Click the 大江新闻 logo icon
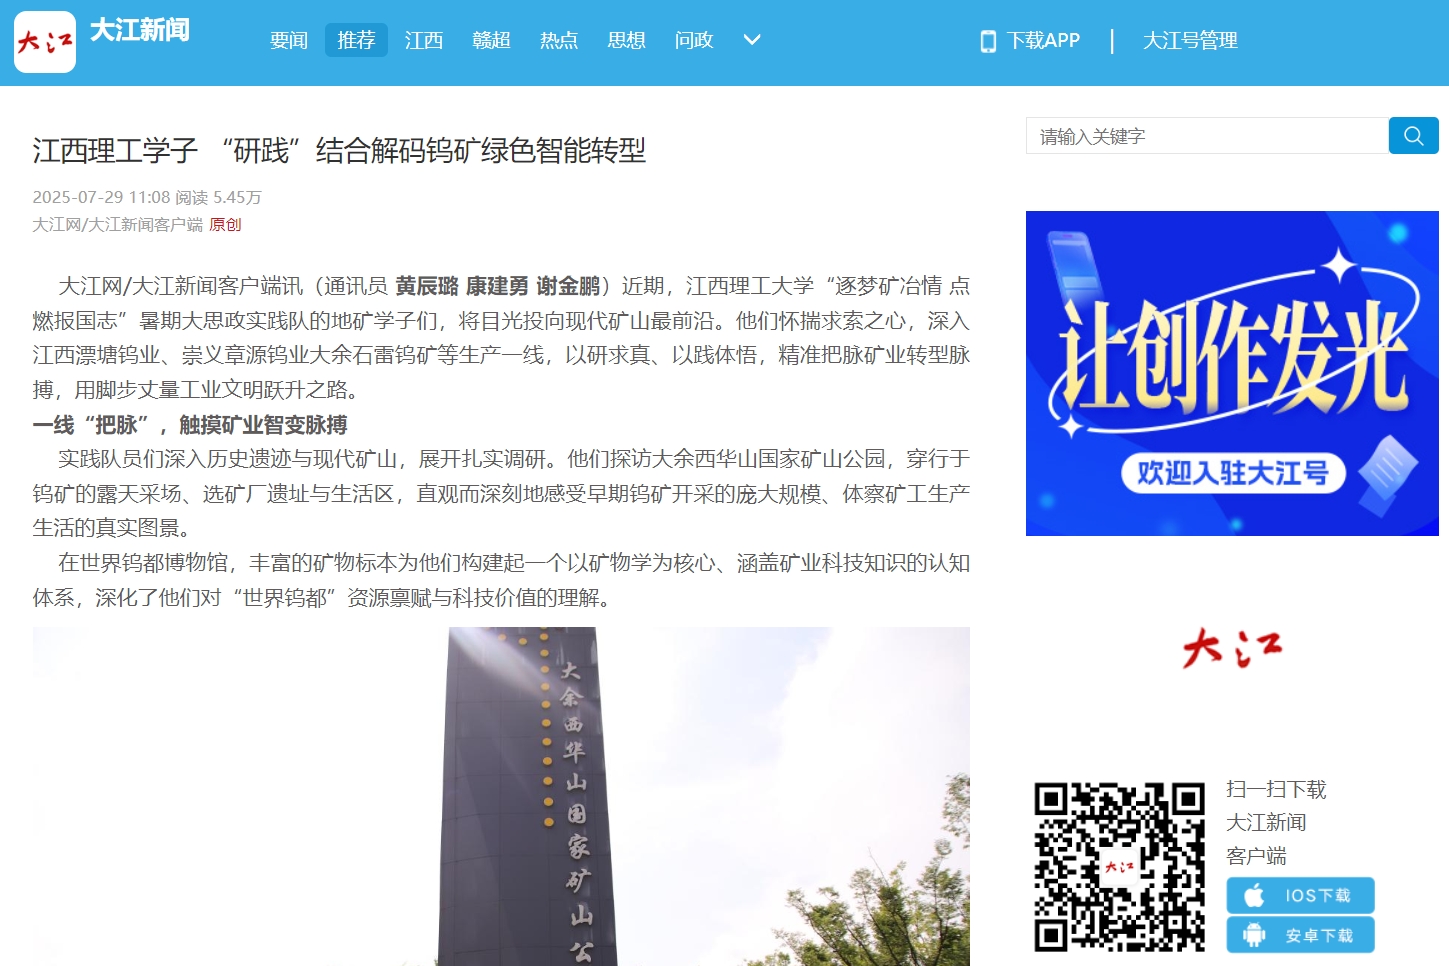This screenshot has height=966, width=1449. pos(45,42)
